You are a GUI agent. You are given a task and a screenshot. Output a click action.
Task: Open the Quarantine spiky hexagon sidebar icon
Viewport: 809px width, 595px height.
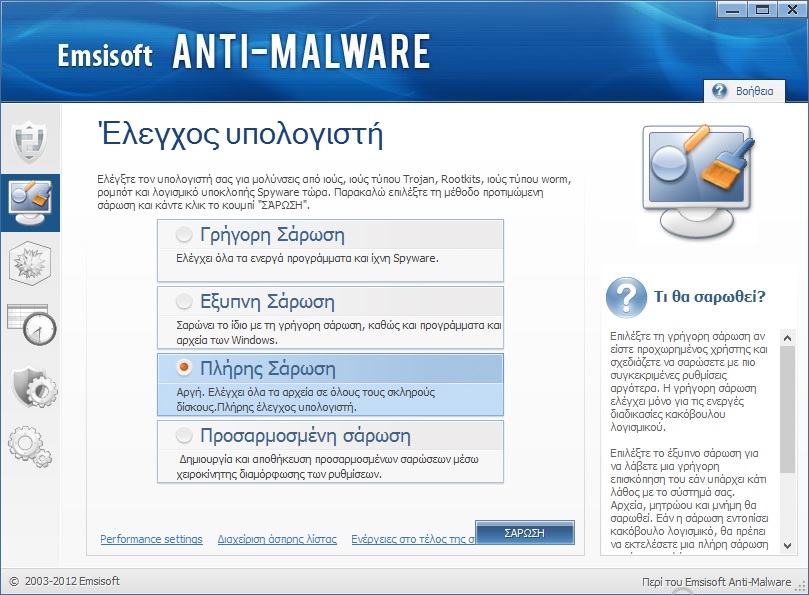click(30, 263)
